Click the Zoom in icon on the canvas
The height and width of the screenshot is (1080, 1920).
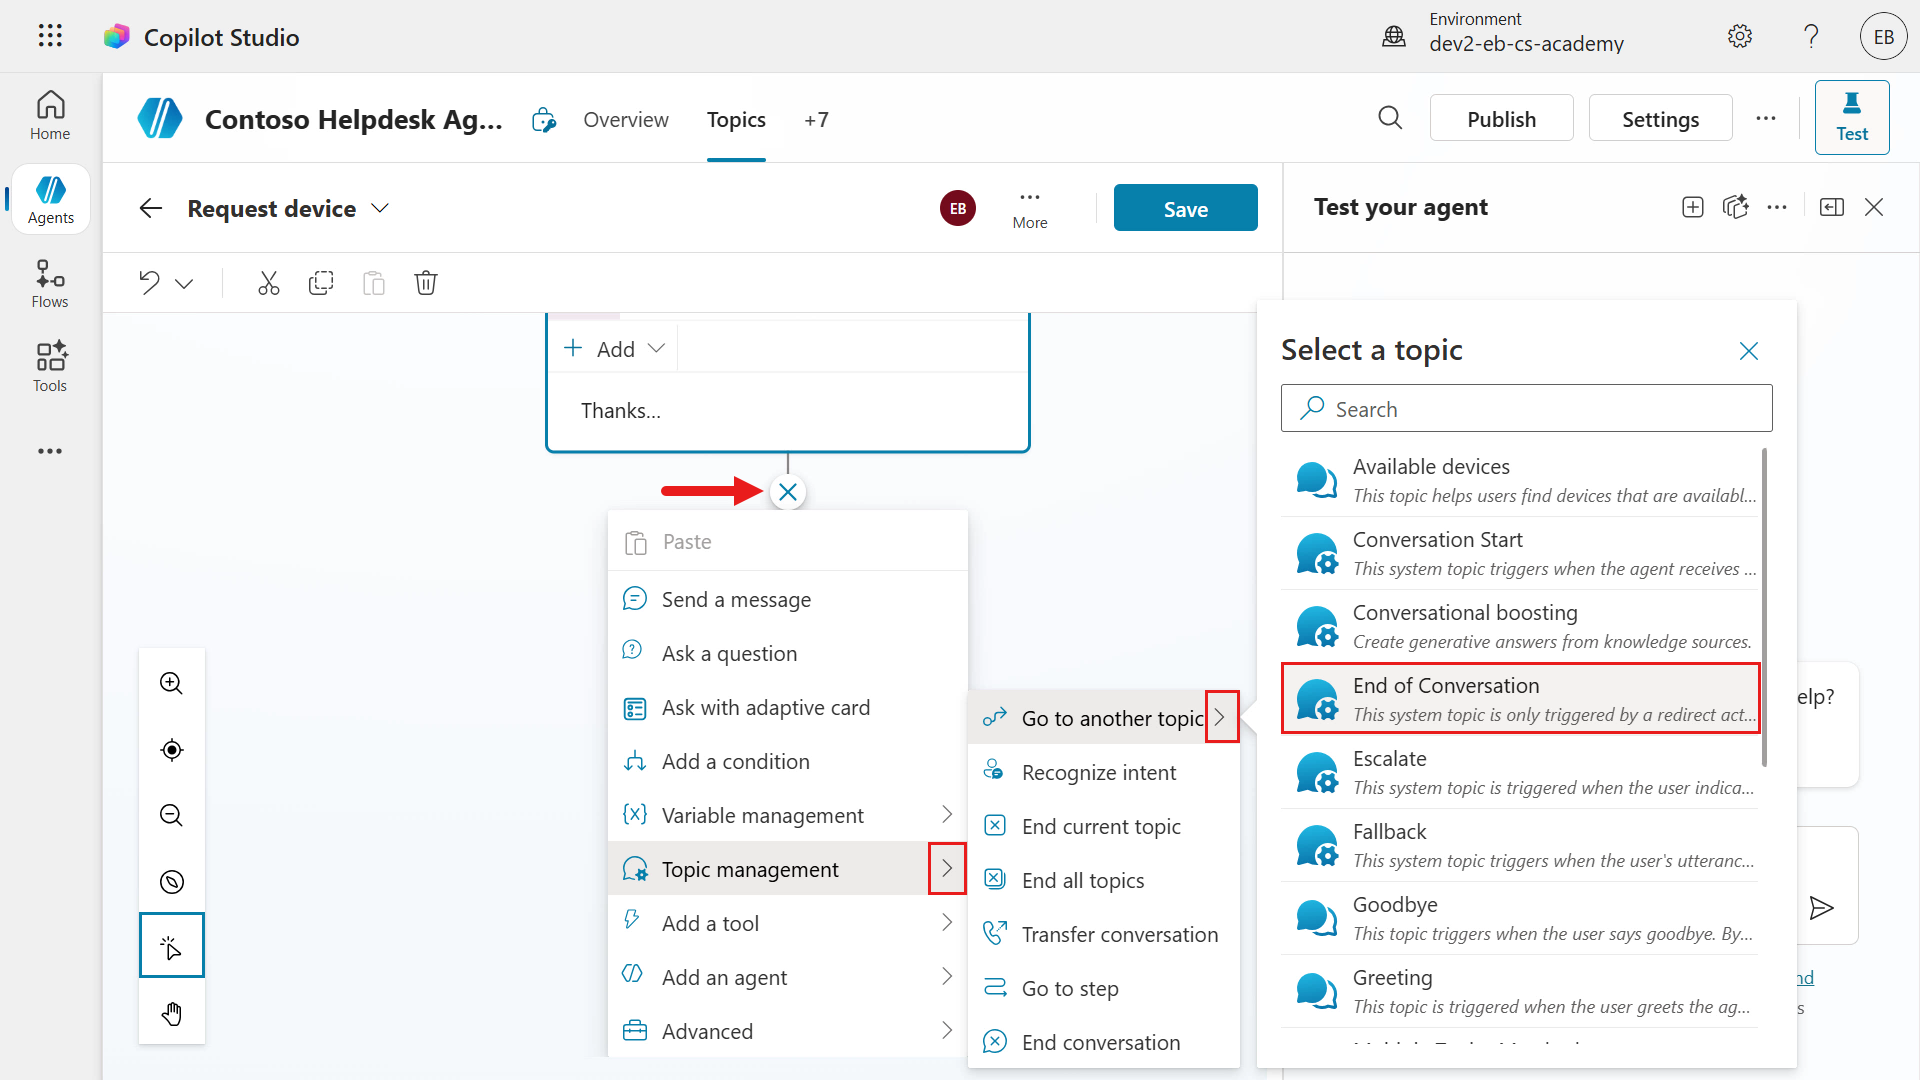[171, 683]
